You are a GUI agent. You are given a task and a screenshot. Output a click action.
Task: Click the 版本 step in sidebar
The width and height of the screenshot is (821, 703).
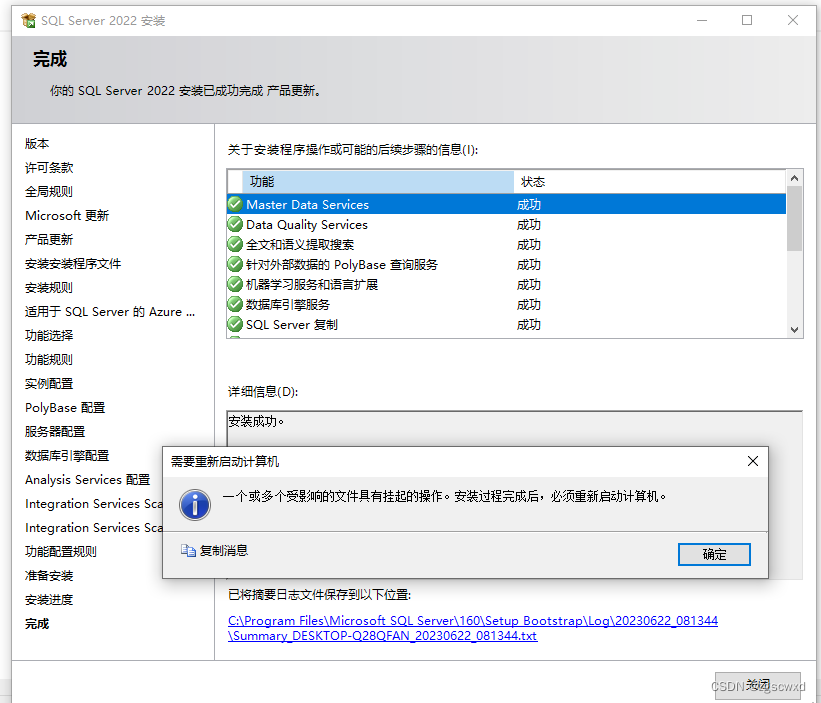[x=37, y=143]
